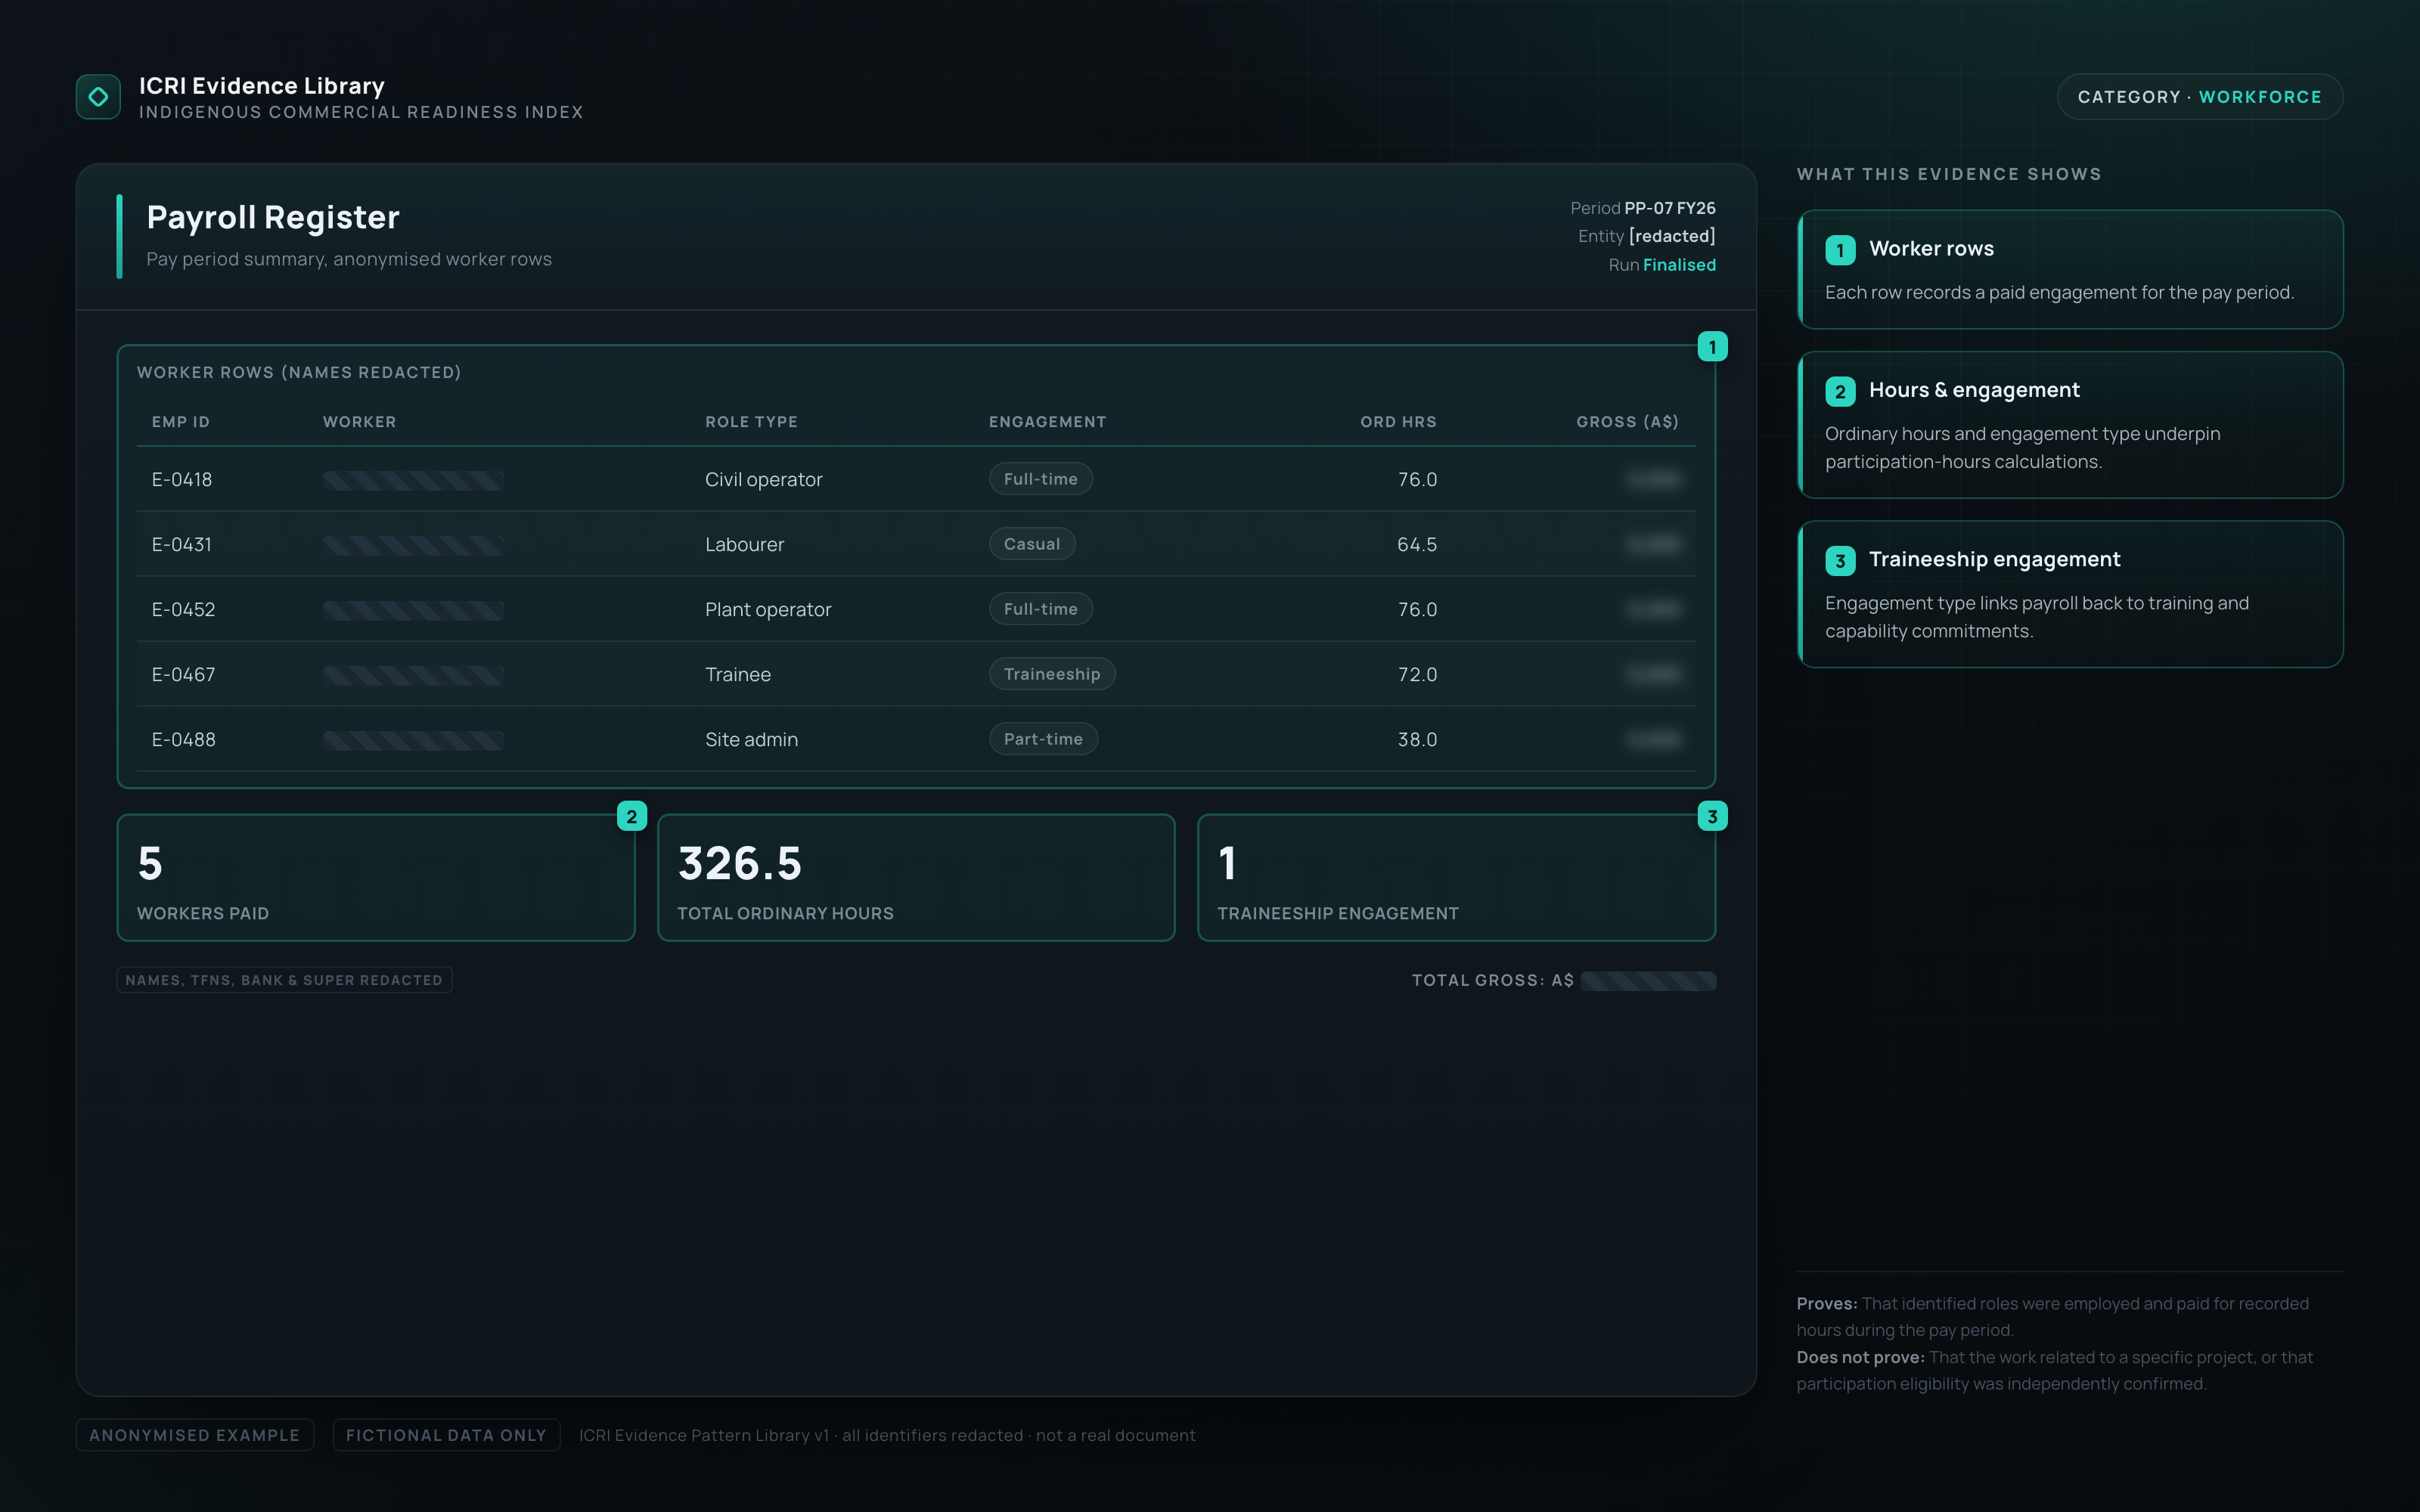Open the Hours & engagement explanation card
The image size is (2420, 1512).
[x=2070, y=424]
